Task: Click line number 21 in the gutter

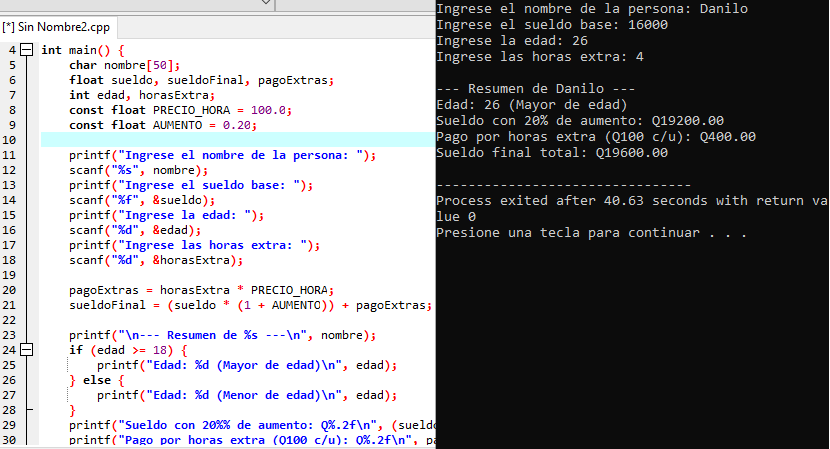Action: point(11,305)
